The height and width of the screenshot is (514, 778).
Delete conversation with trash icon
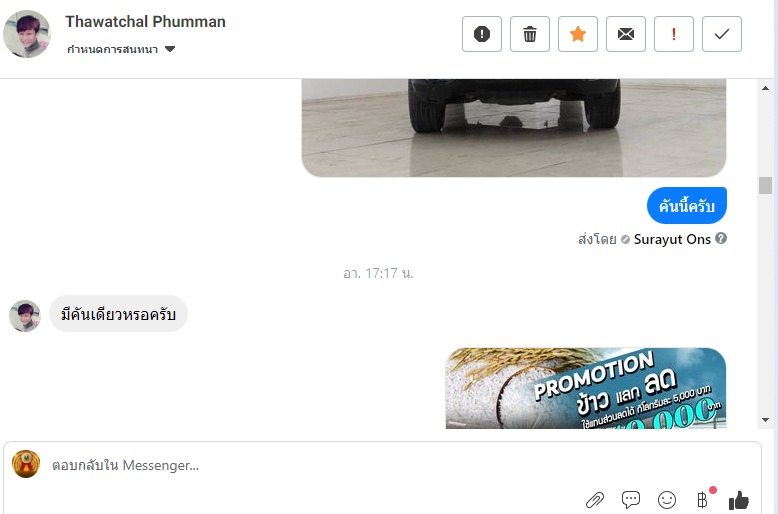point(529,34)
